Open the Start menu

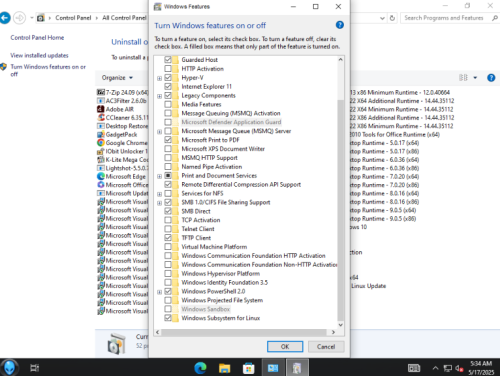point(9,367)
